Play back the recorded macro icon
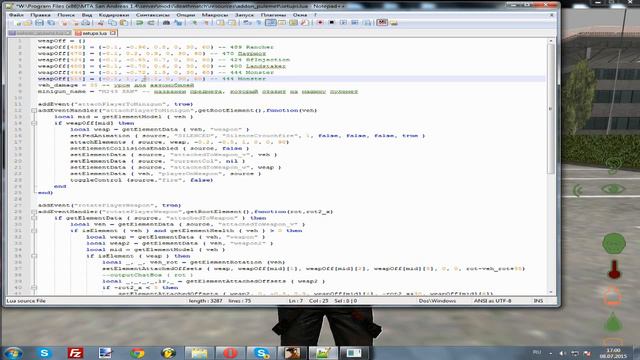This screenshot has height=360, width=640. point(343,23)
